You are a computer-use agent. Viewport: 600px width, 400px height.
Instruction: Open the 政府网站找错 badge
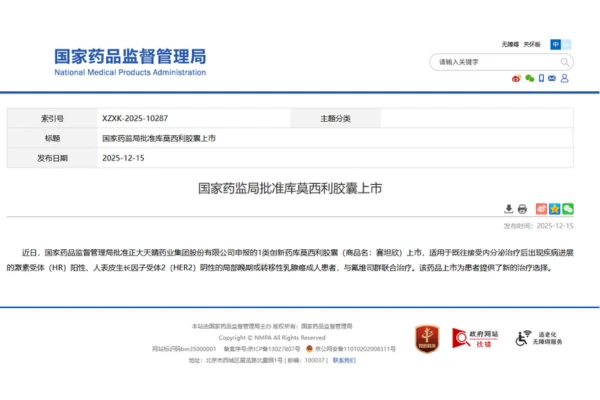point(474,338)
